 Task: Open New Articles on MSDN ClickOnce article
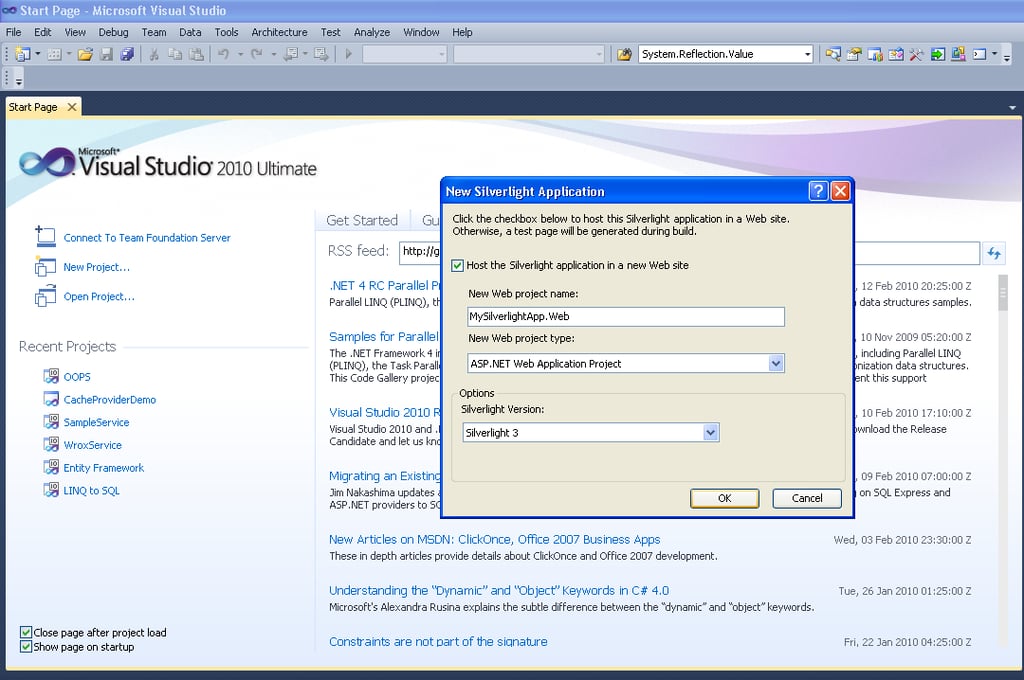pos(494,540)
